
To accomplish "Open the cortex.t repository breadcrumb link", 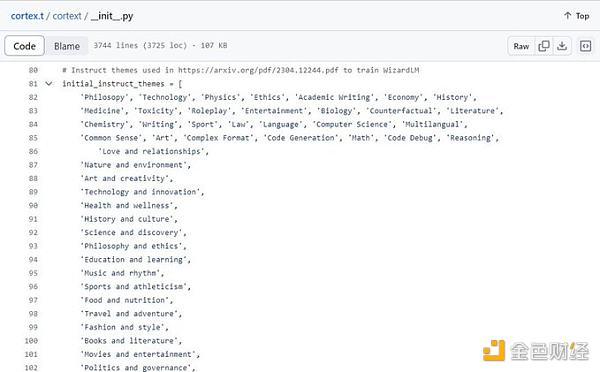I will pyautogui.click(x=27, y=16).
